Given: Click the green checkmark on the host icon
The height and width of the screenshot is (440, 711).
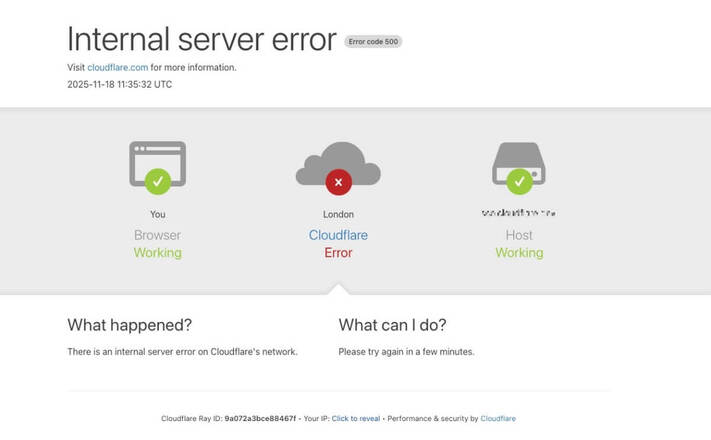Looking at the screenshot, I should click(520, 181).
